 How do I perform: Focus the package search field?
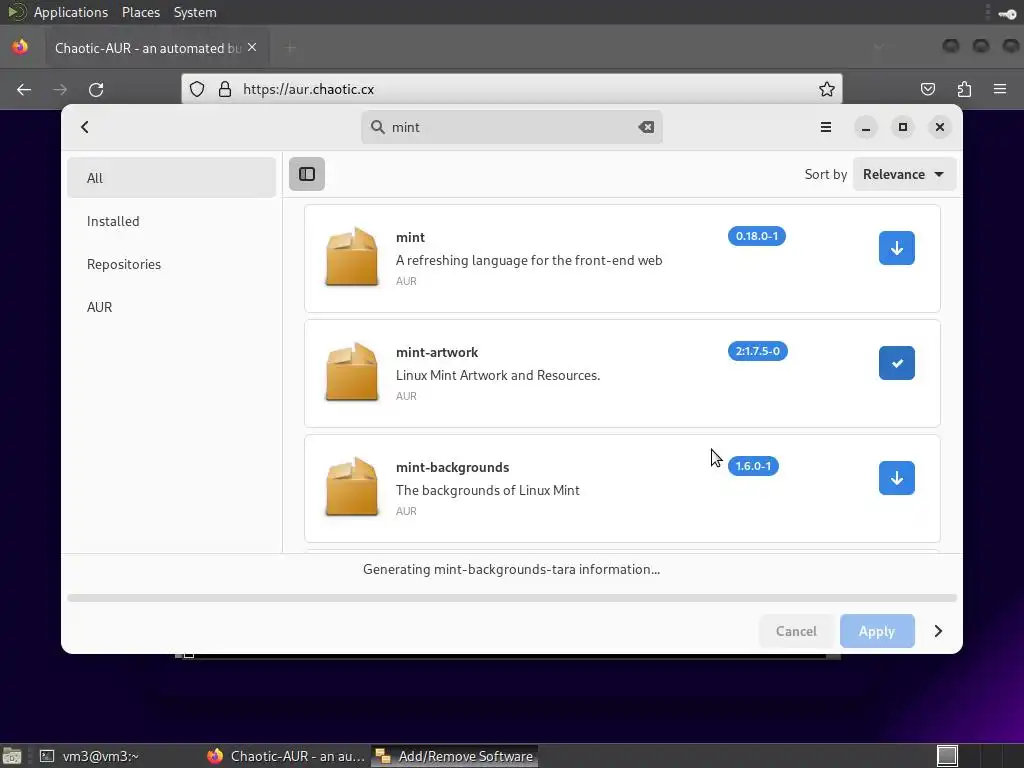[x=512, y=127]
